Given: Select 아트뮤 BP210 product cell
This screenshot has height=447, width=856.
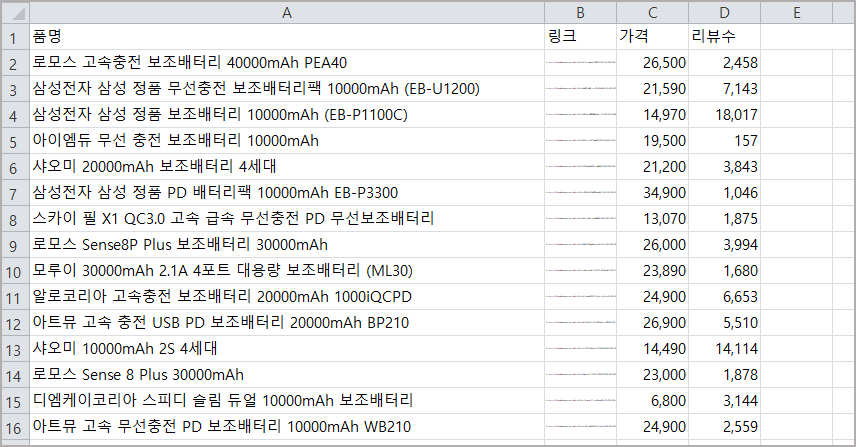Looking at the screenshot, I should pos(287,323).
